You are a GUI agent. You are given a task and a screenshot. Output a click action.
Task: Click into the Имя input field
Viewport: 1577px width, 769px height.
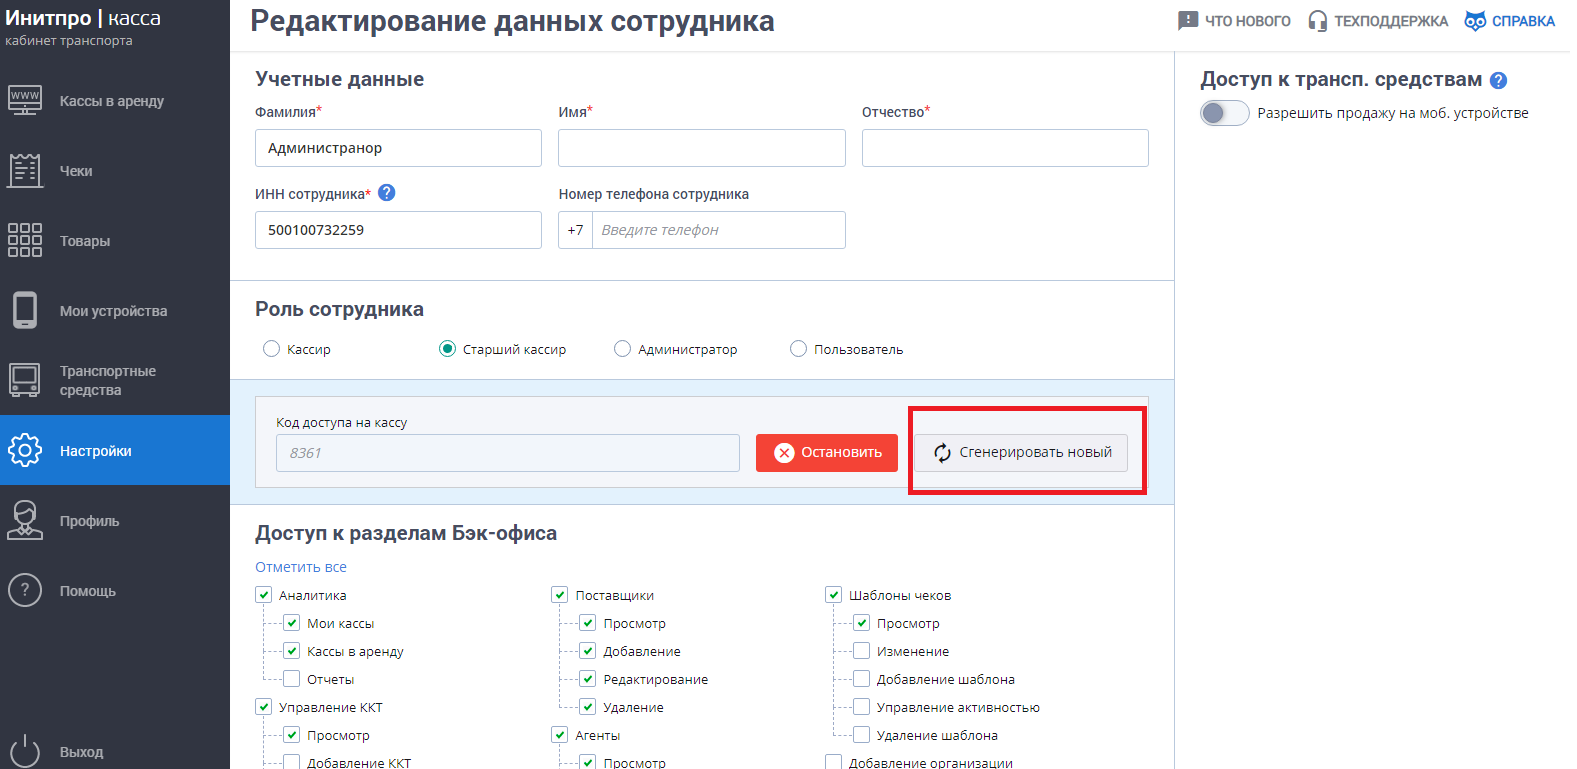click(x=701, y=148)
